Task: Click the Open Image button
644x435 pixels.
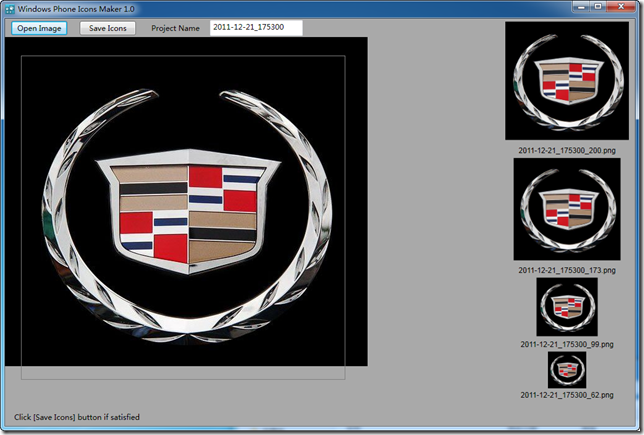Action: (39, 28)
